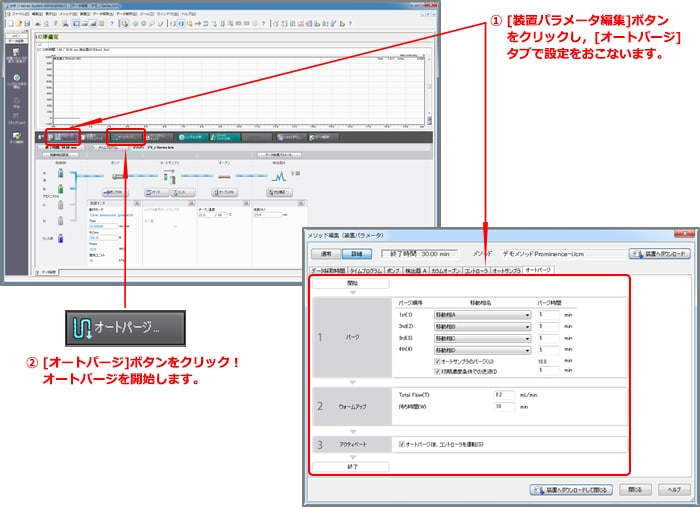This screenshot has height=509, width=700.
Task: Click the ヘルプ button in dialog
Action: 674,490
